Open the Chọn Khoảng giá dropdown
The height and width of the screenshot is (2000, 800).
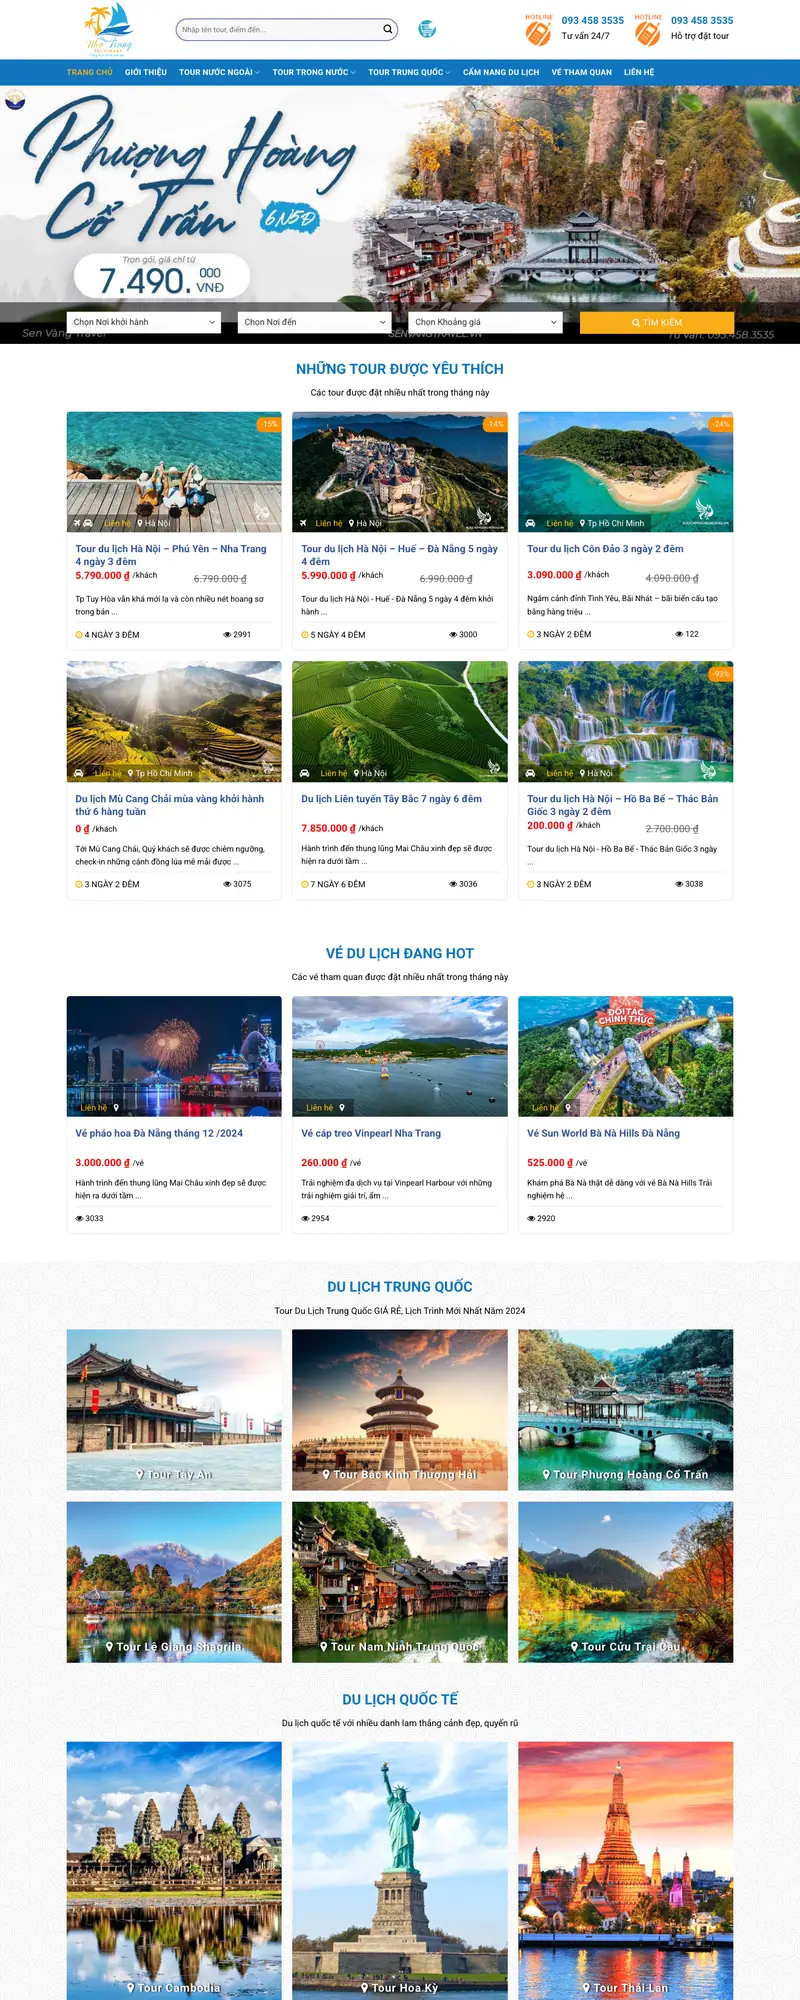pyautogui.click(x=485, y=322)
